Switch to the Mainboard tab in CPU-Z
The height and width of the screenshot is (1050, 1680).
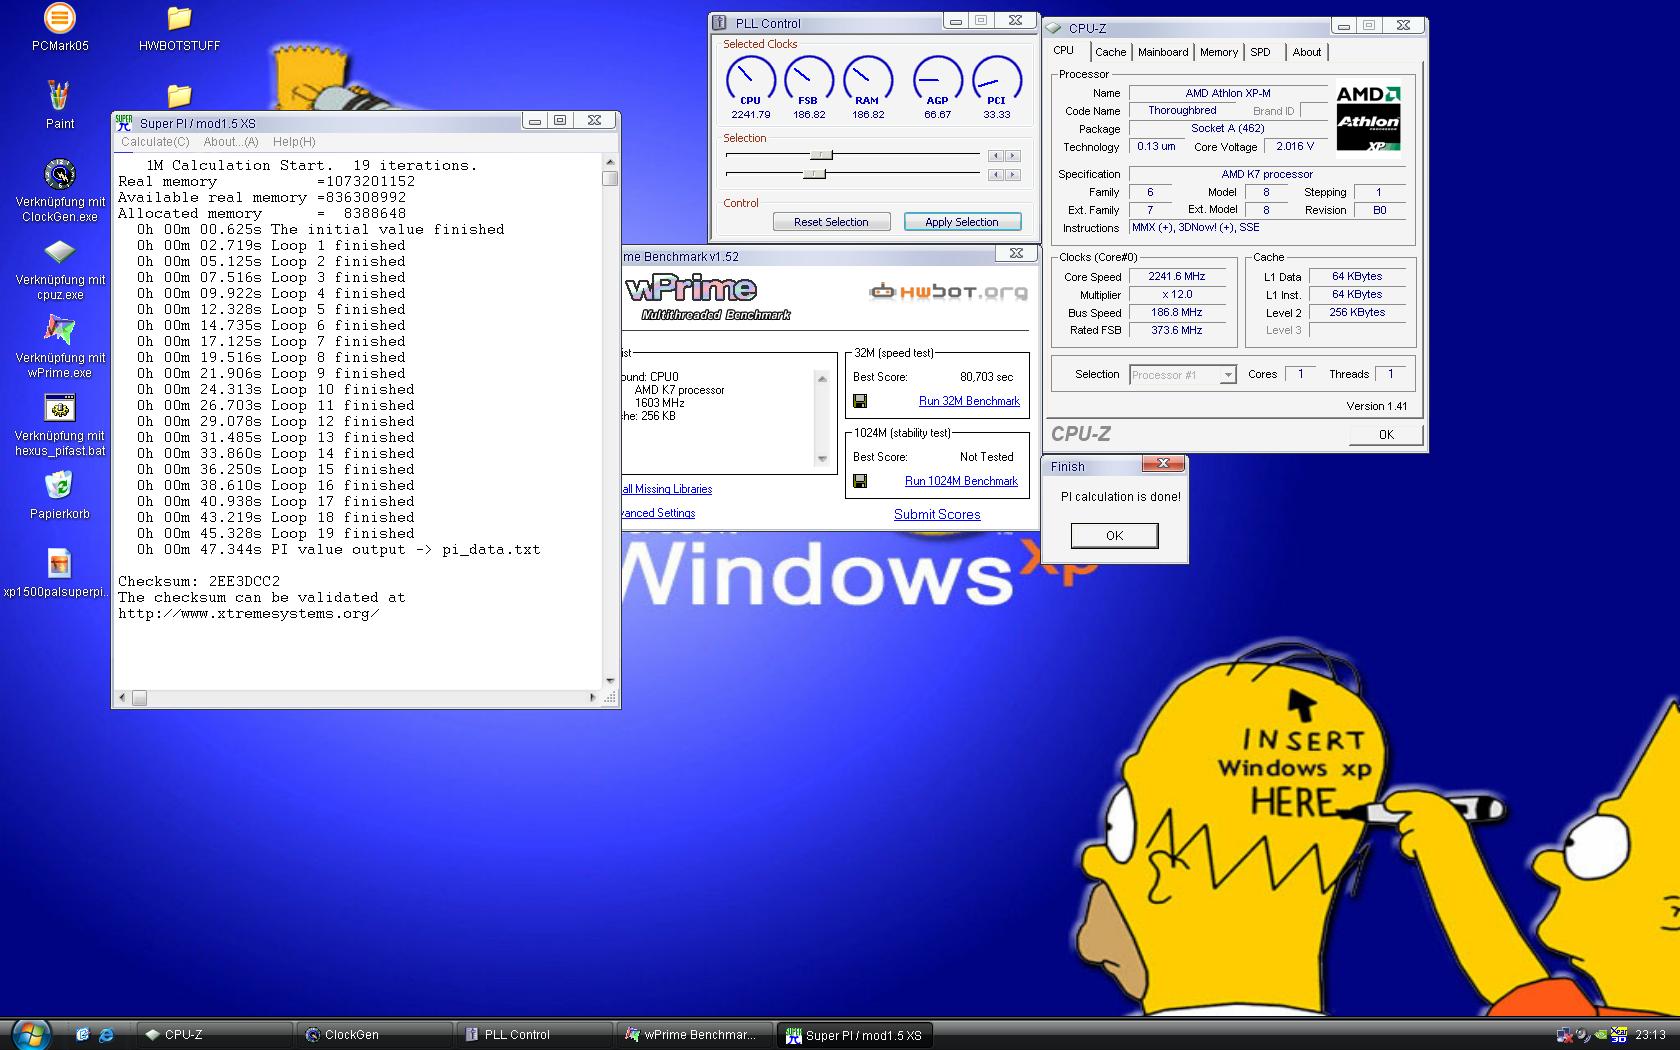(1163, 52)
